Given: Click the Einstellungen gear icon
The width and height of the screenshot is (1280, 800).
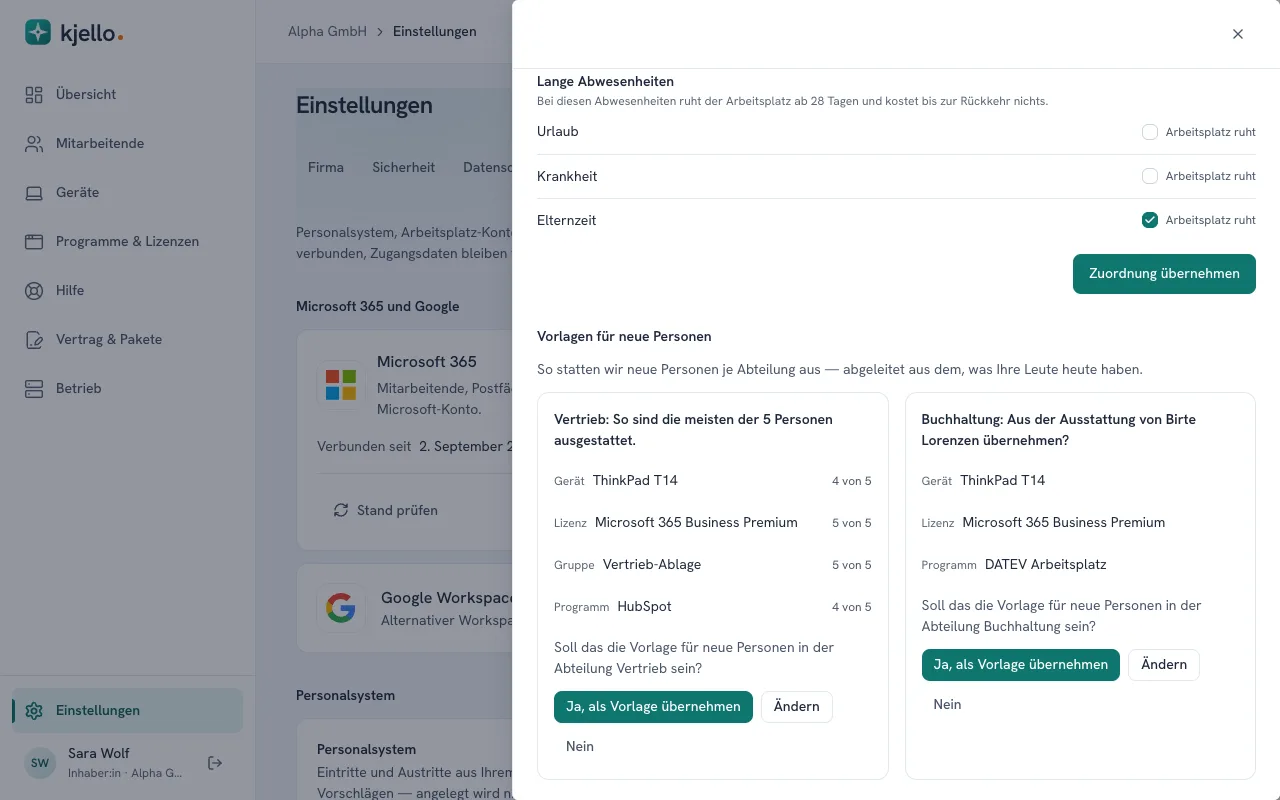Looking at the screenshot, I should tap(34, 711).
